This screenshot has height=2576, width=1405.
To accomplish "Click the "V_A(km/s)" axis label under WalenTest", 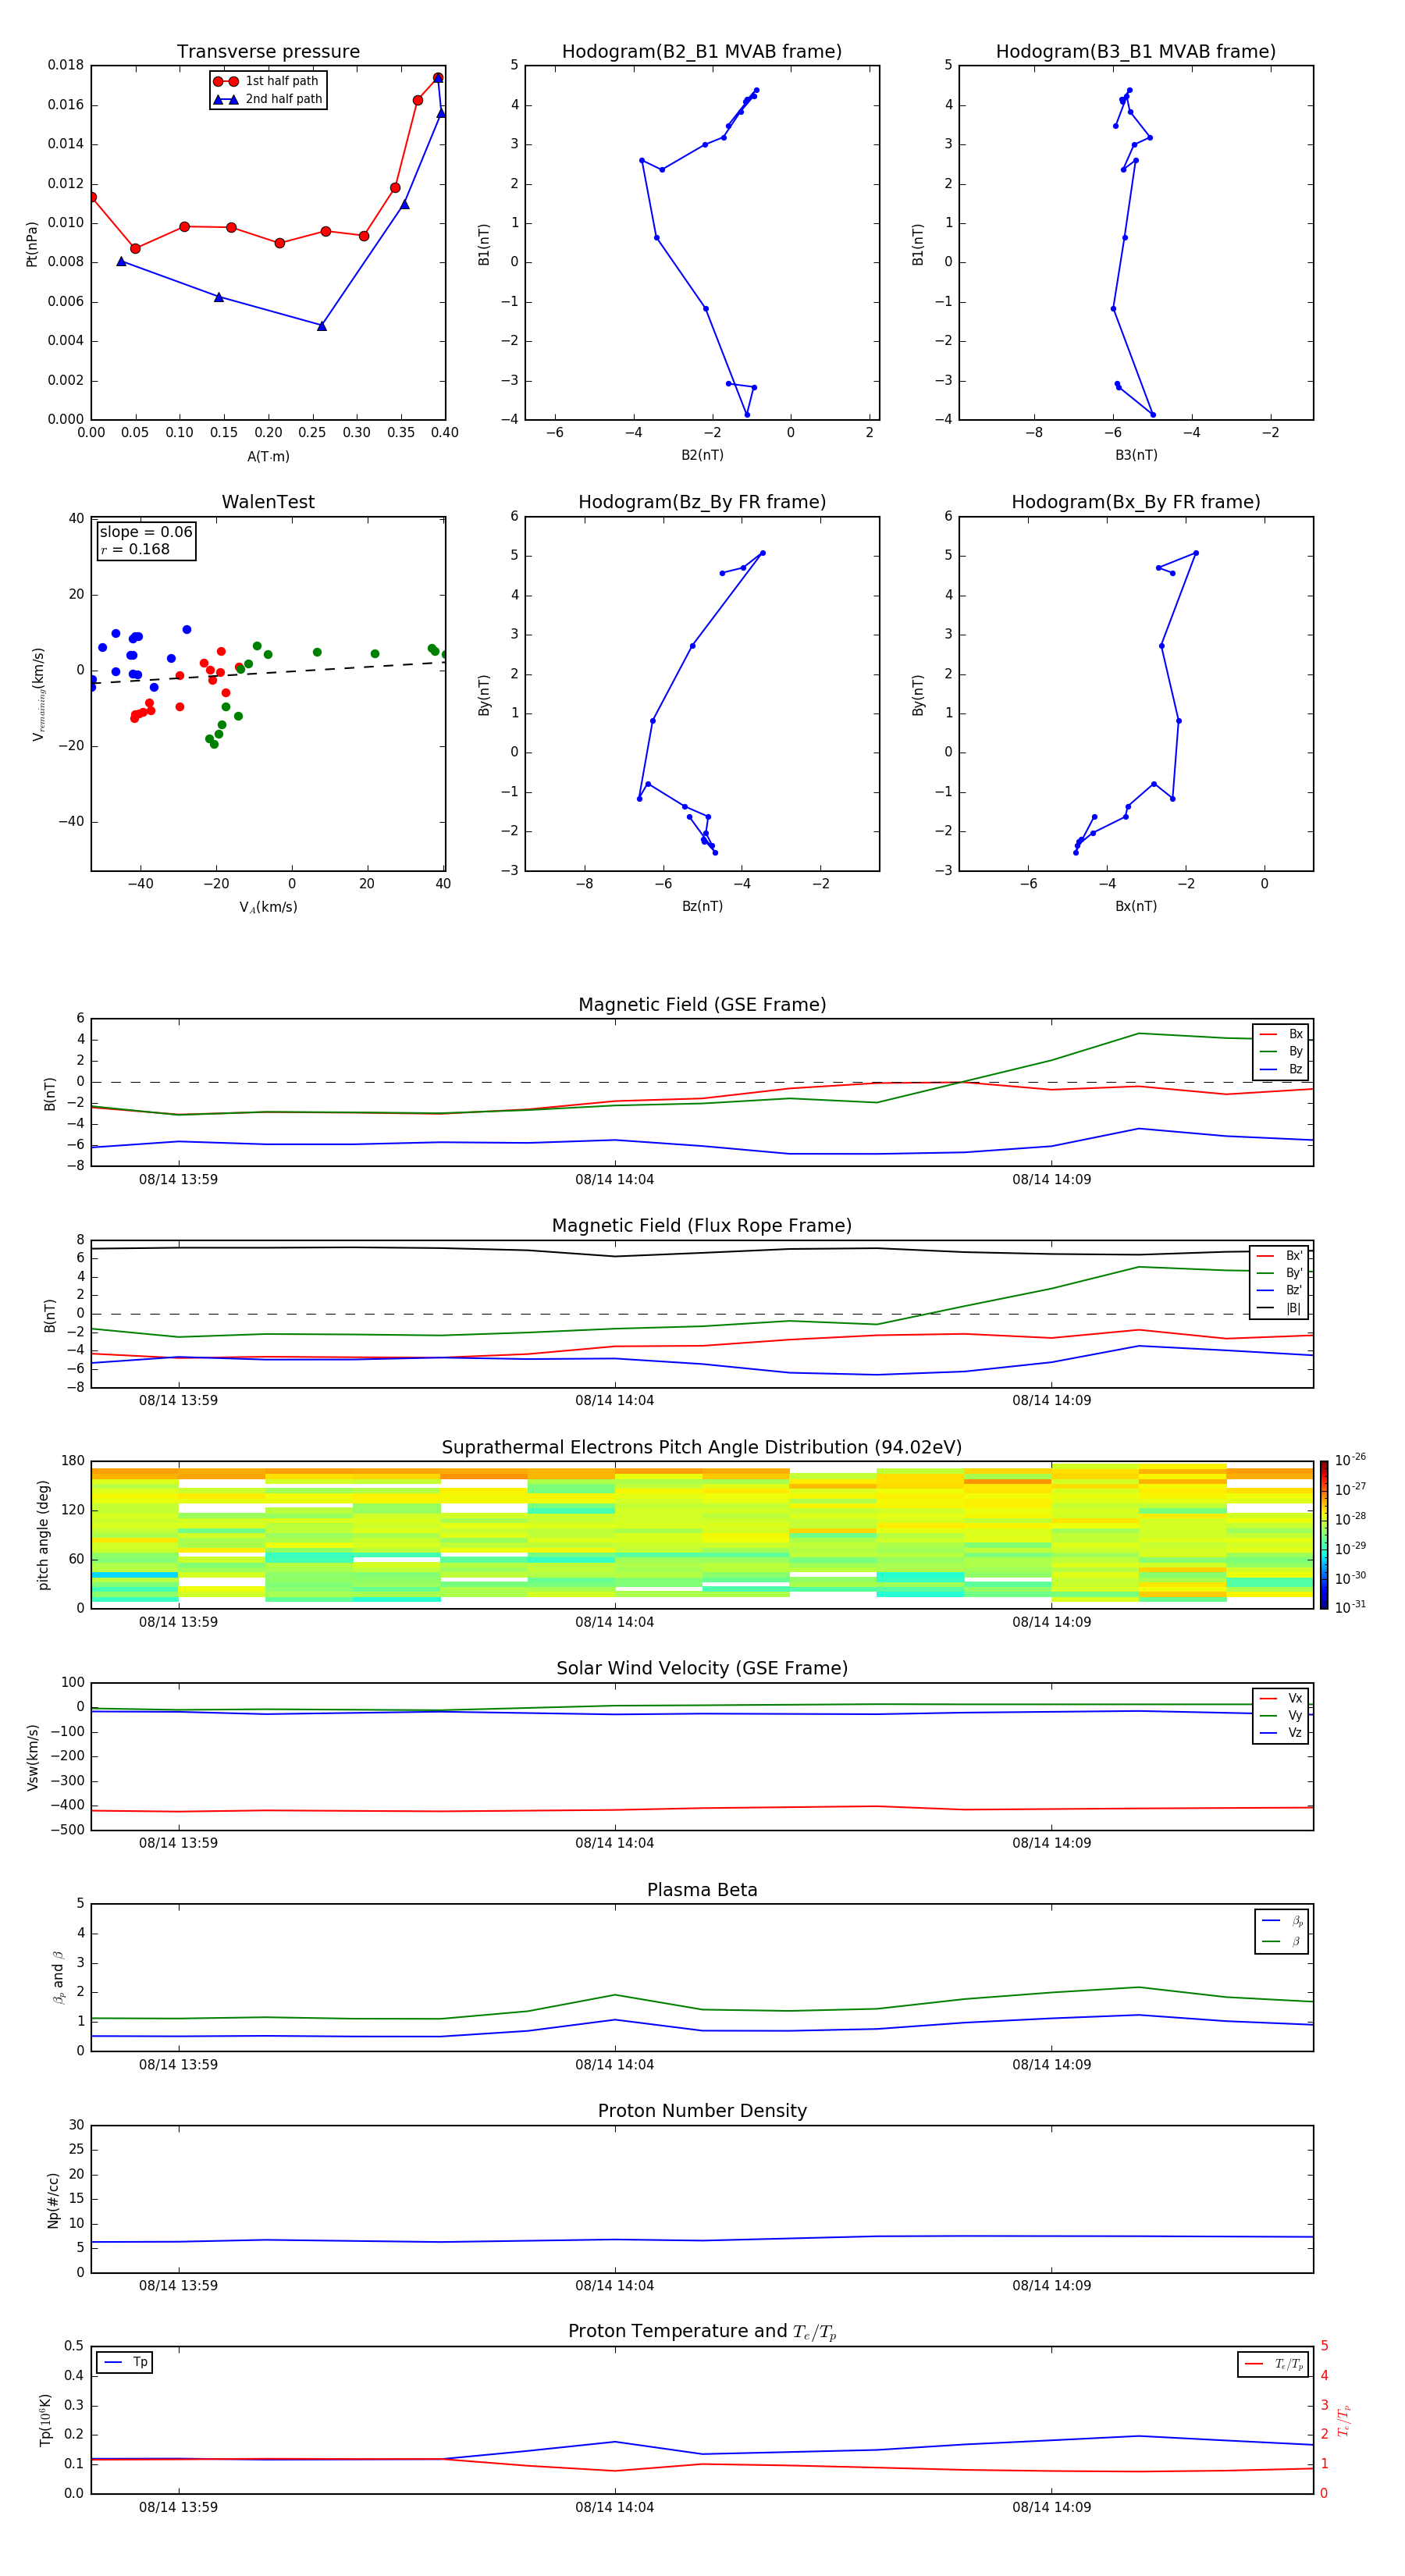I will point(268,907).
